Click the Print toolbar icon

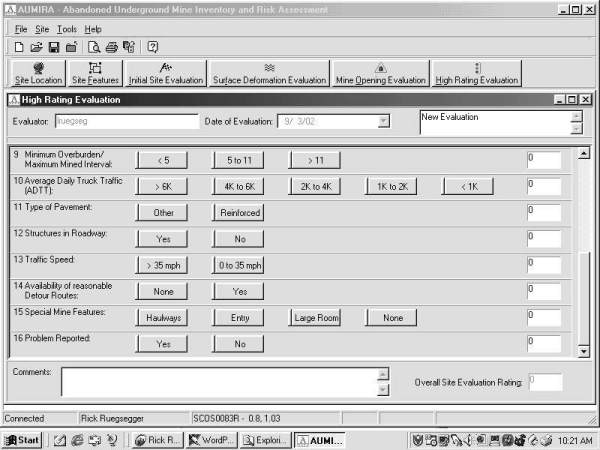(112, 47)
